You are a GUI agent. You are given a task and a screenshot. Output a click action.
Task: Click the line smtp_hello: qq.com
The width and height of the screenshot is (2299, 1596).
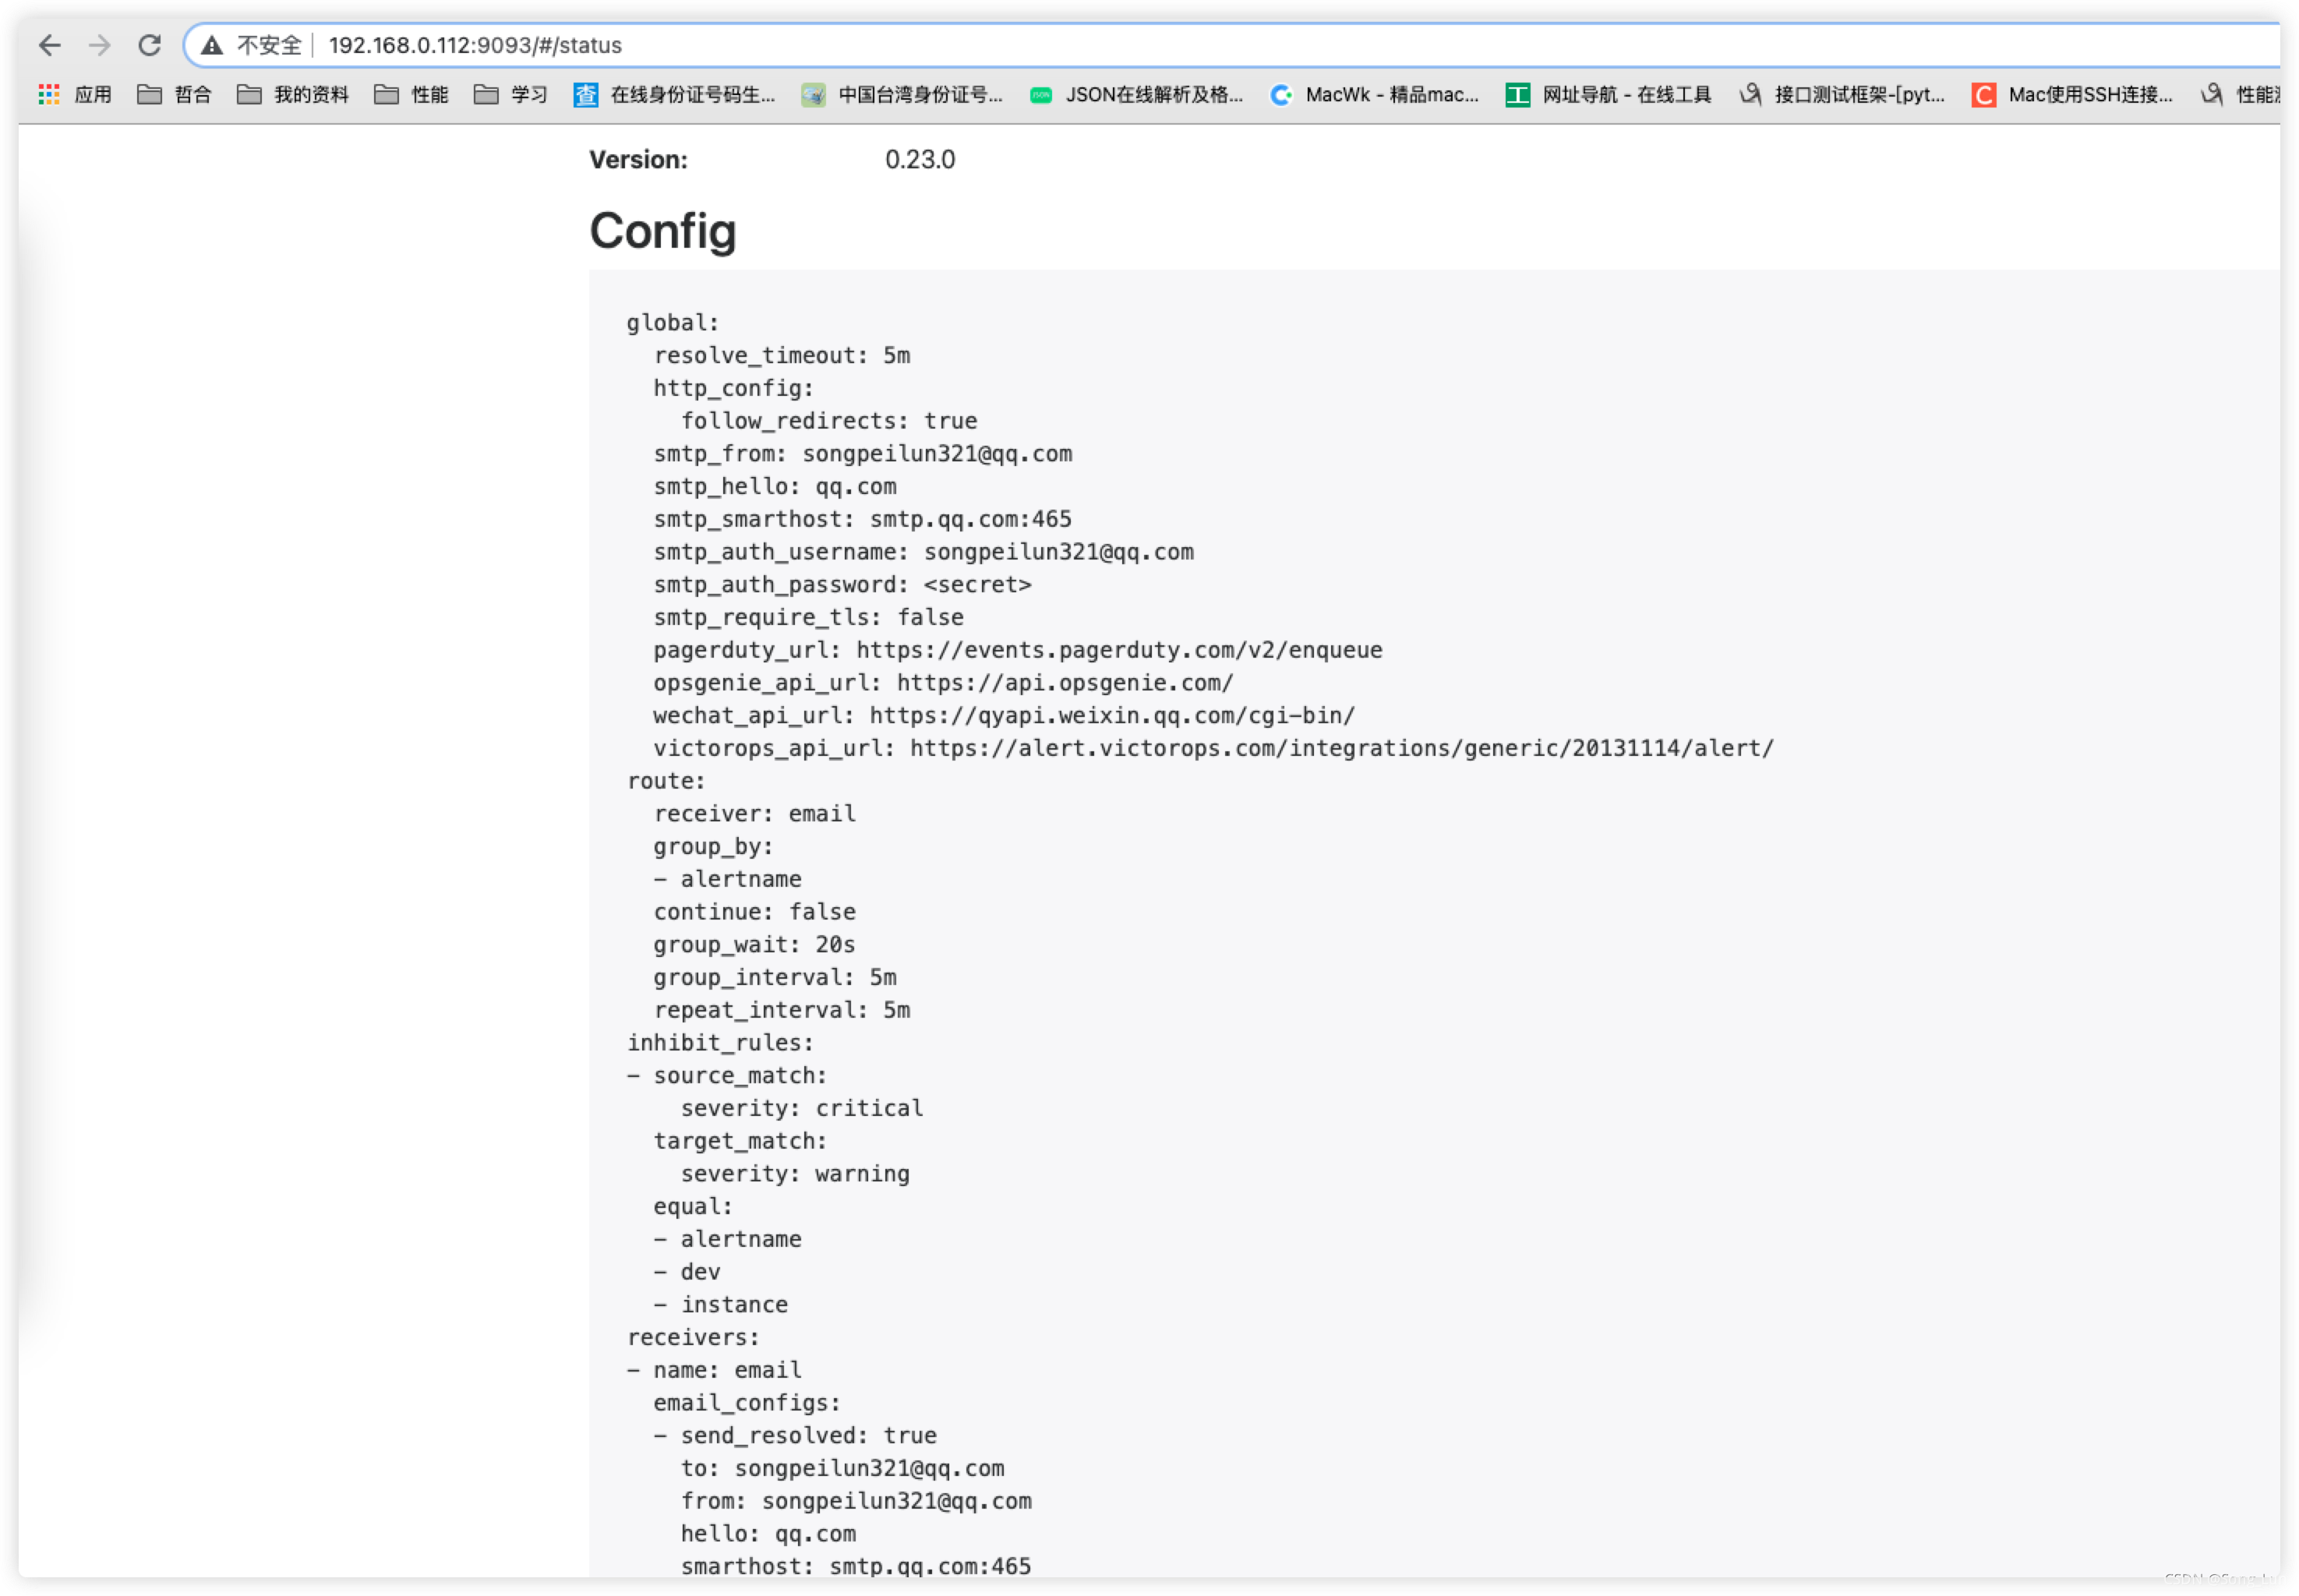tap(775, 486)
